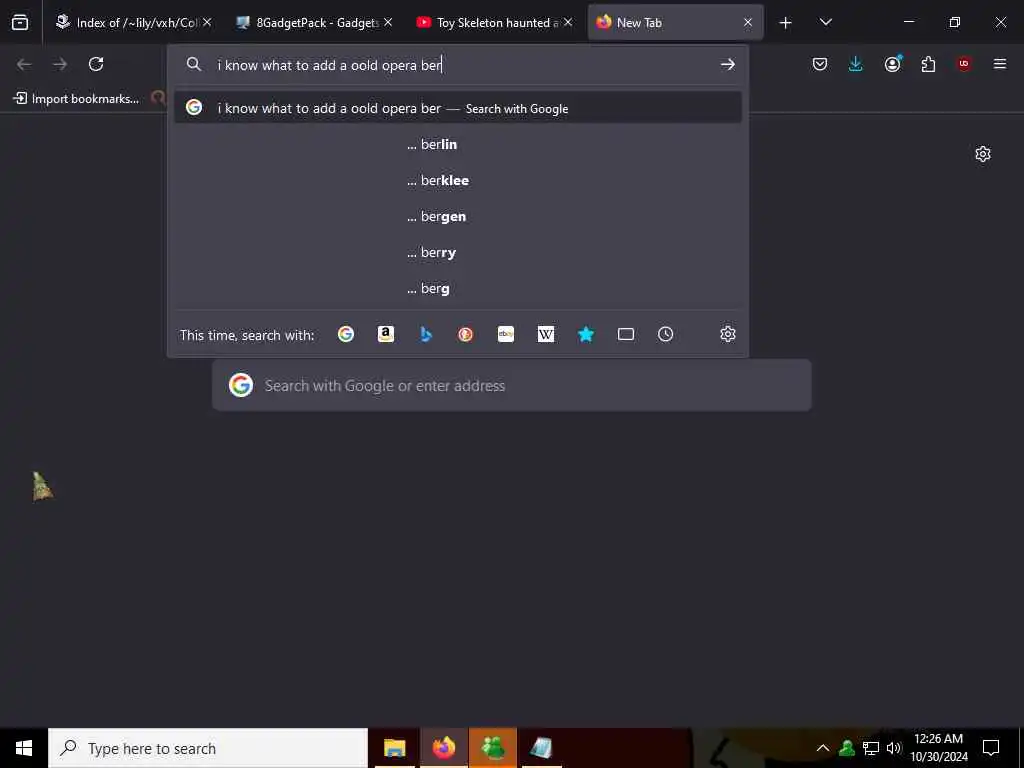1024x768 pixels.
Task: Switch to 8GadgetPack - Gadgets tab
Action: tap(307, 22)
